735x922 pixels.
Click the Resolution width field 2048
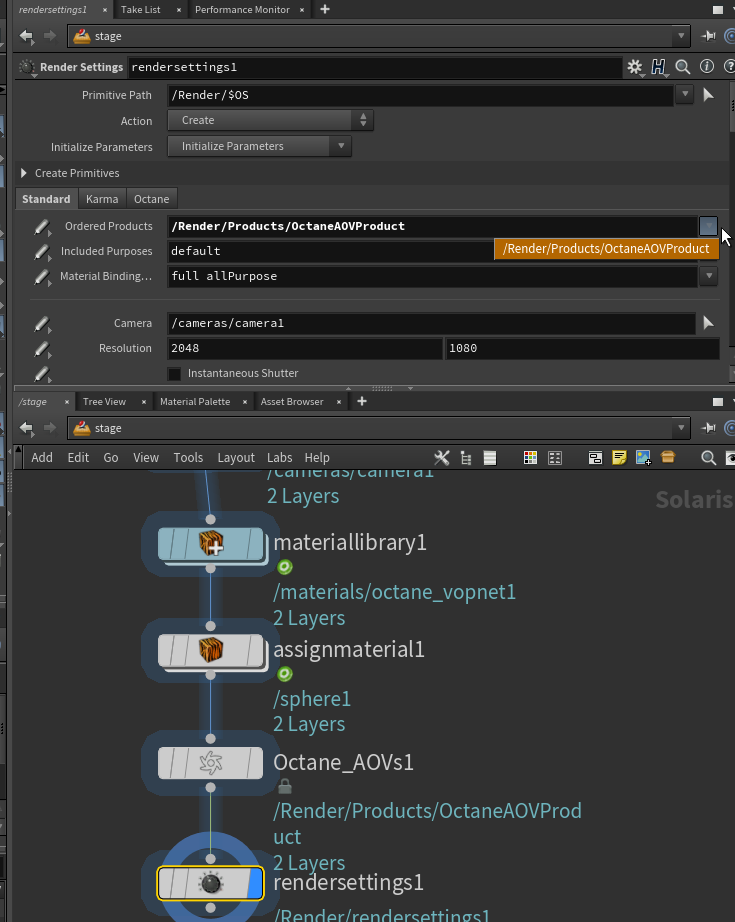pos(305,348)
